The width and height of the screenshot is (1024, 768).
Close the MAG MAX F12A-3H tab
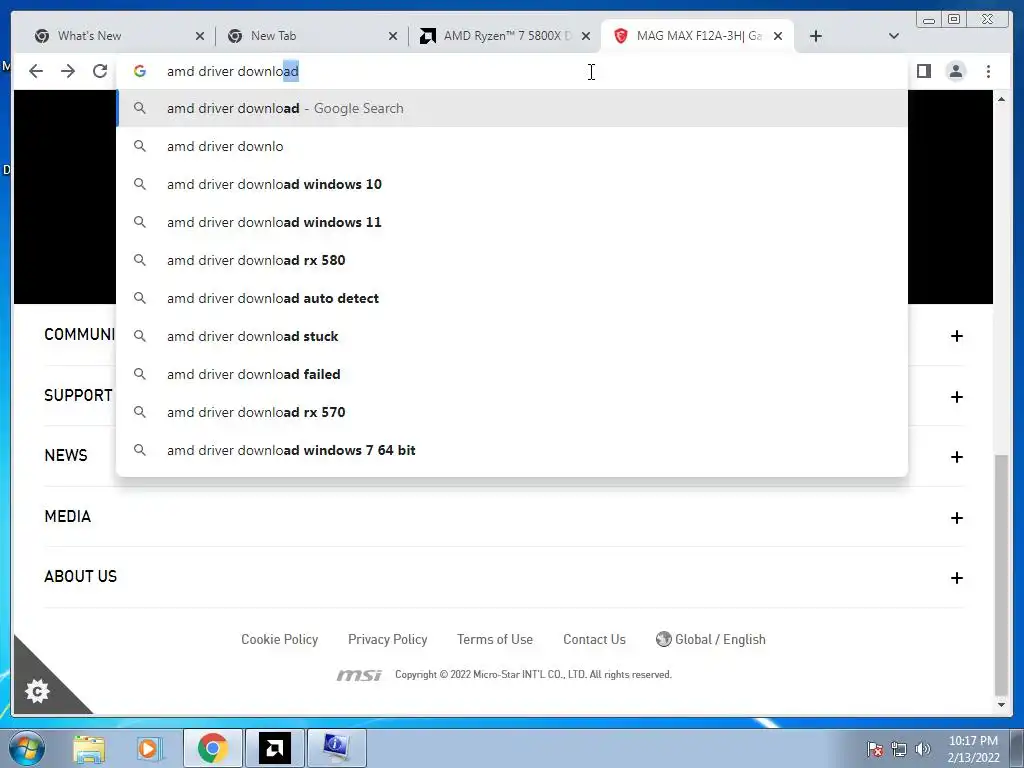pos(778,36)
